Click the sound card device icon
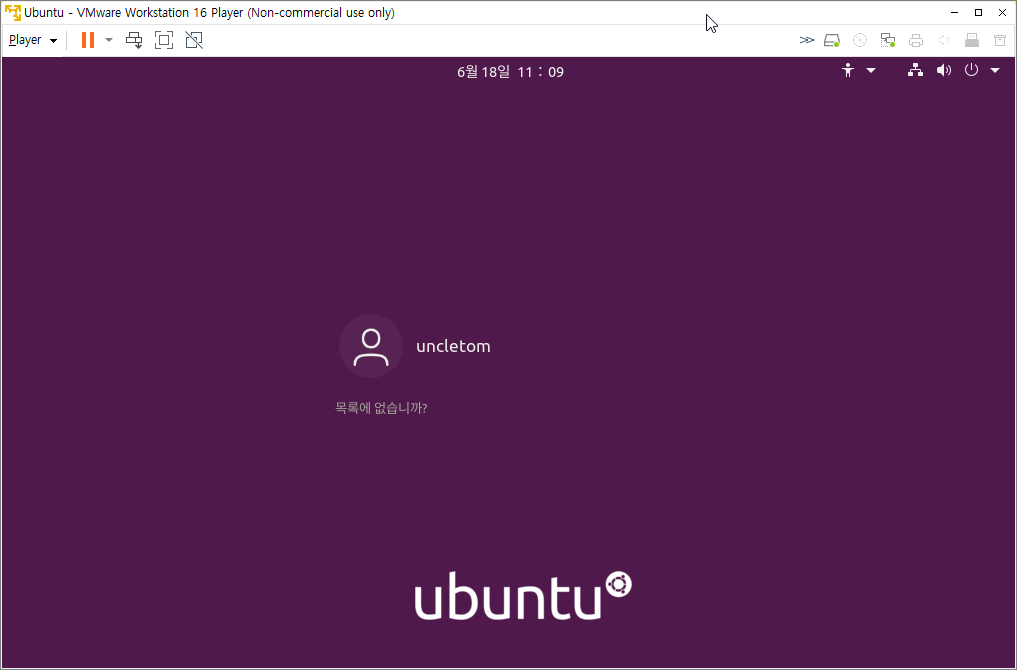The width and height of the screenshot is (1017, 670). click(944, 41)
